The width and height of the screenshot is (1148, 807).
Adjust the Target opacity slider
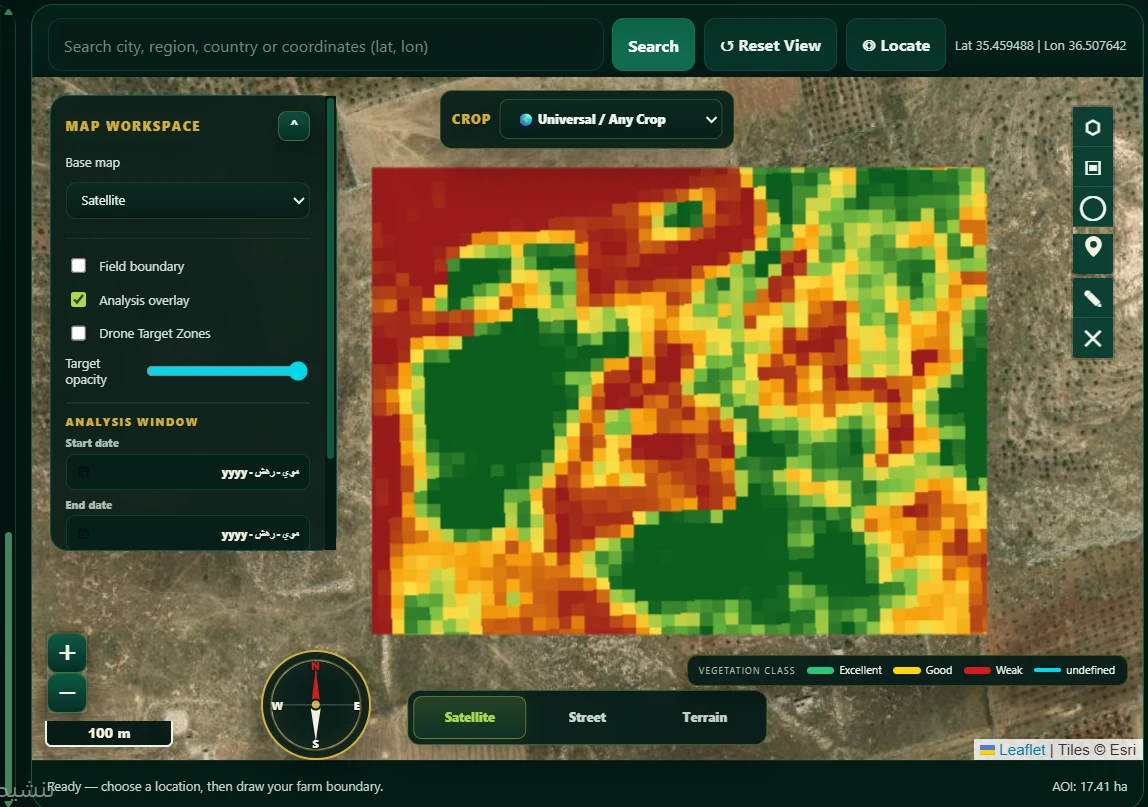226,371
